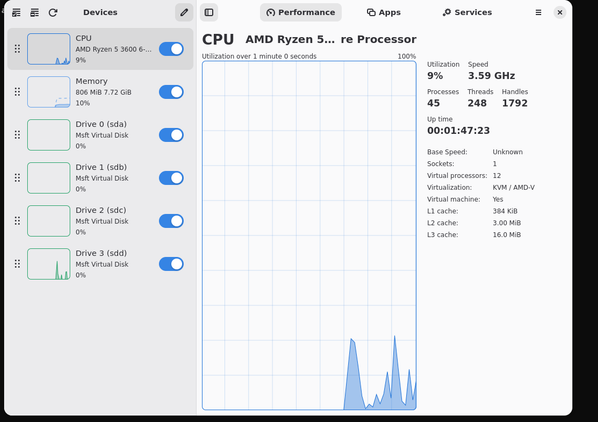Turn off the Drive 1 (sdb) switch

(171, 178)
